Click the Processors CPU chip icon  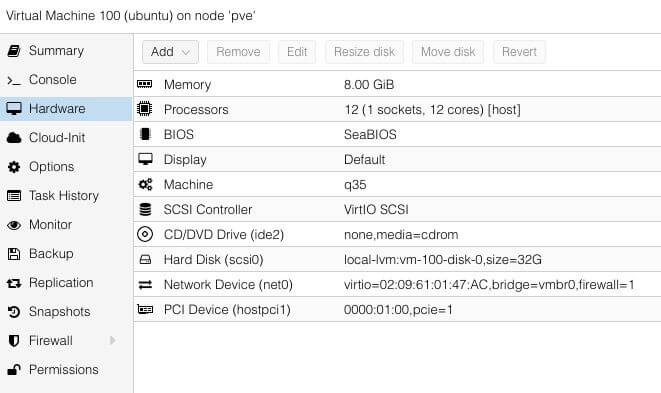pyautogui.click(x=145, y=109)
